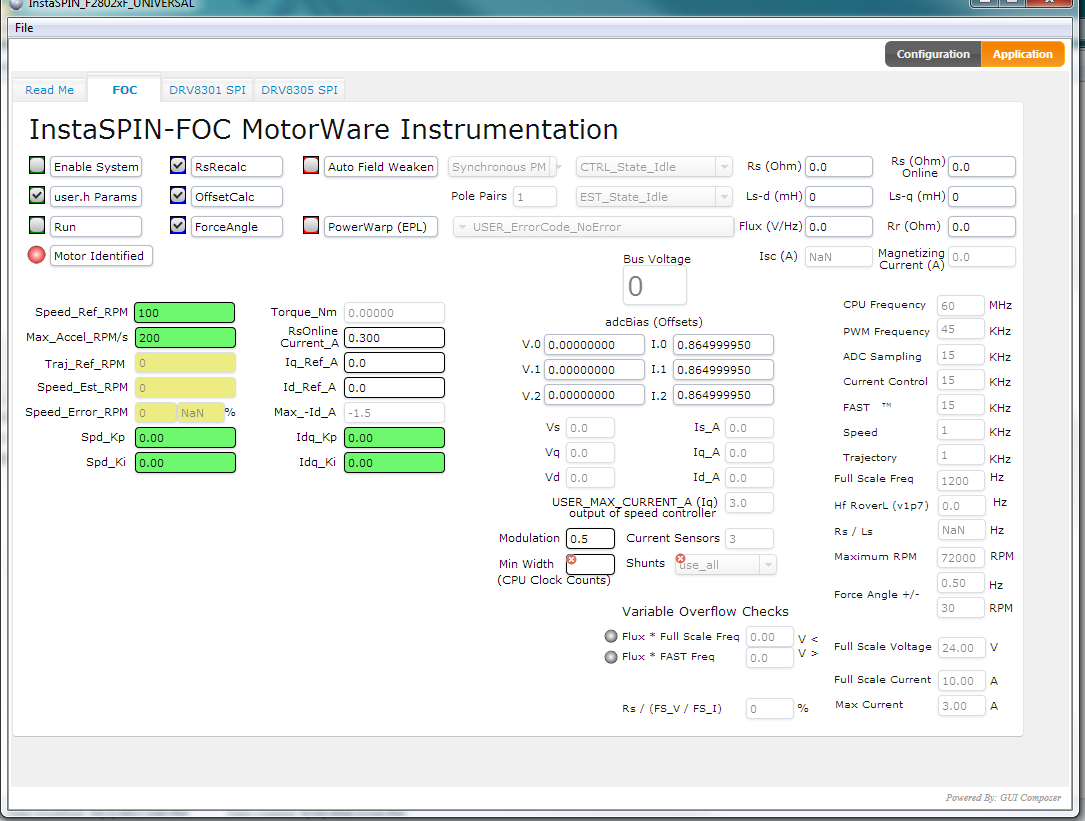Click the Bus Voltage display box

coord(655,286)
